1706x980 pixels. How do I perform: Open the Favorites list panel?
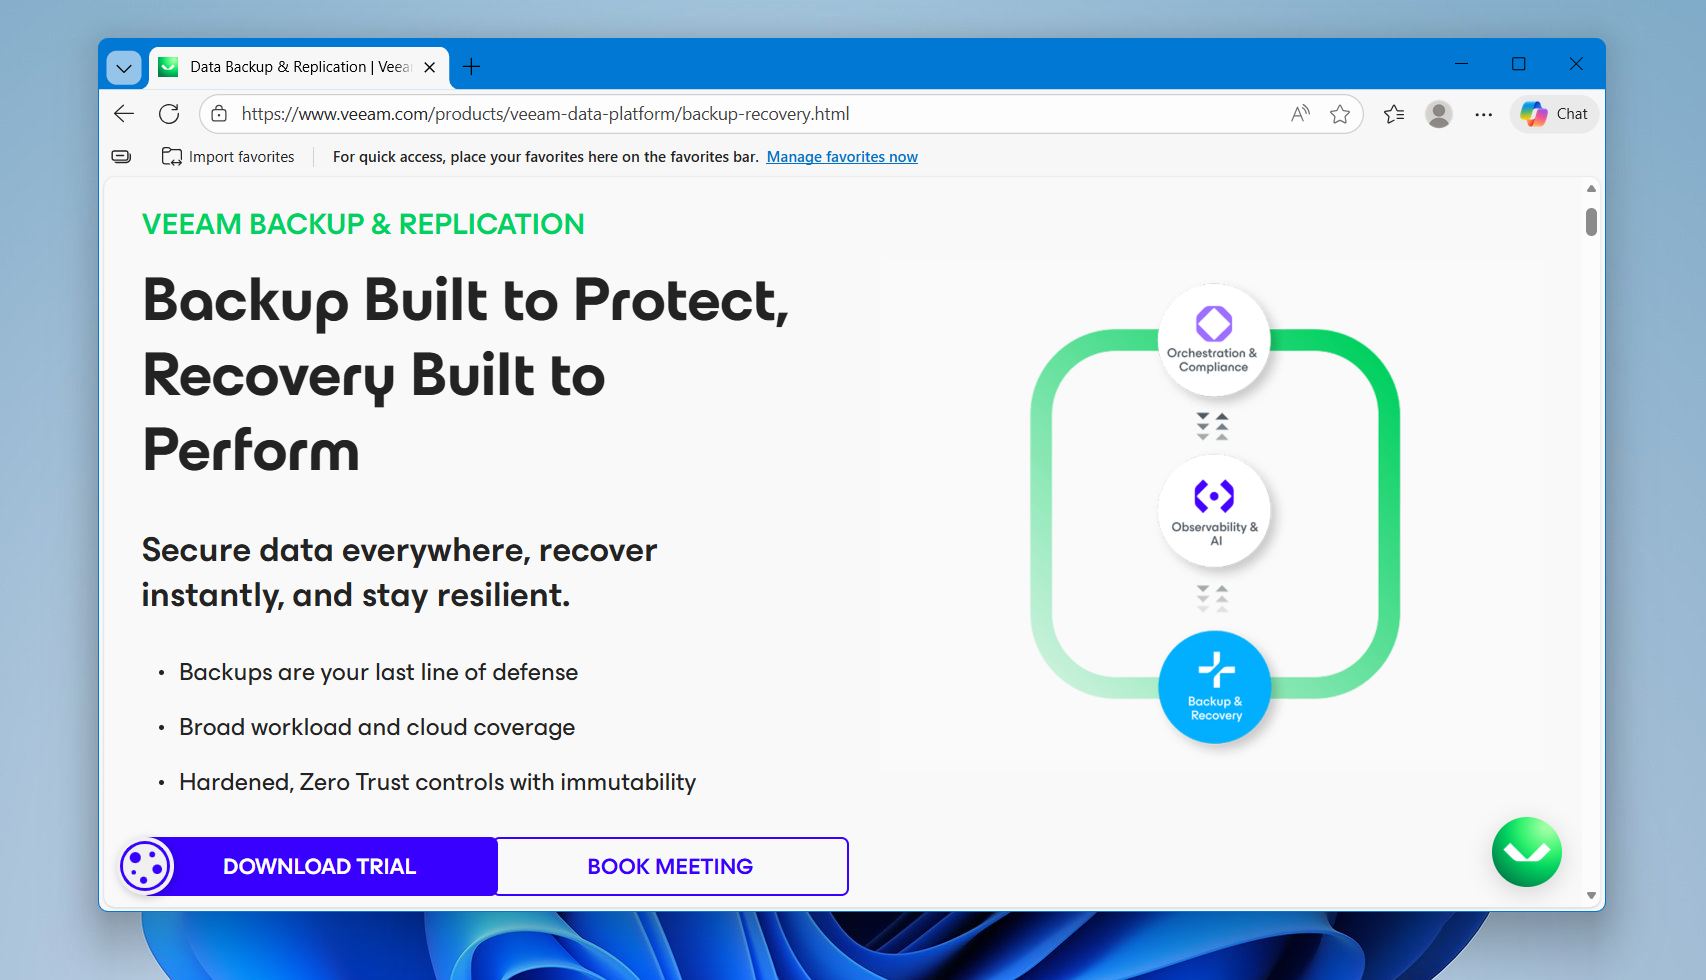1393,113
